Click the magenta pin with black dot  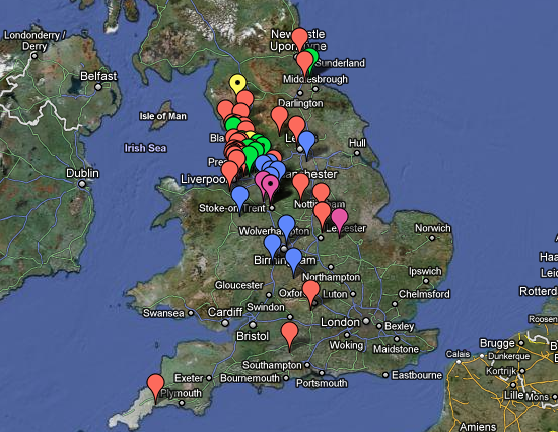pos(270,186)
